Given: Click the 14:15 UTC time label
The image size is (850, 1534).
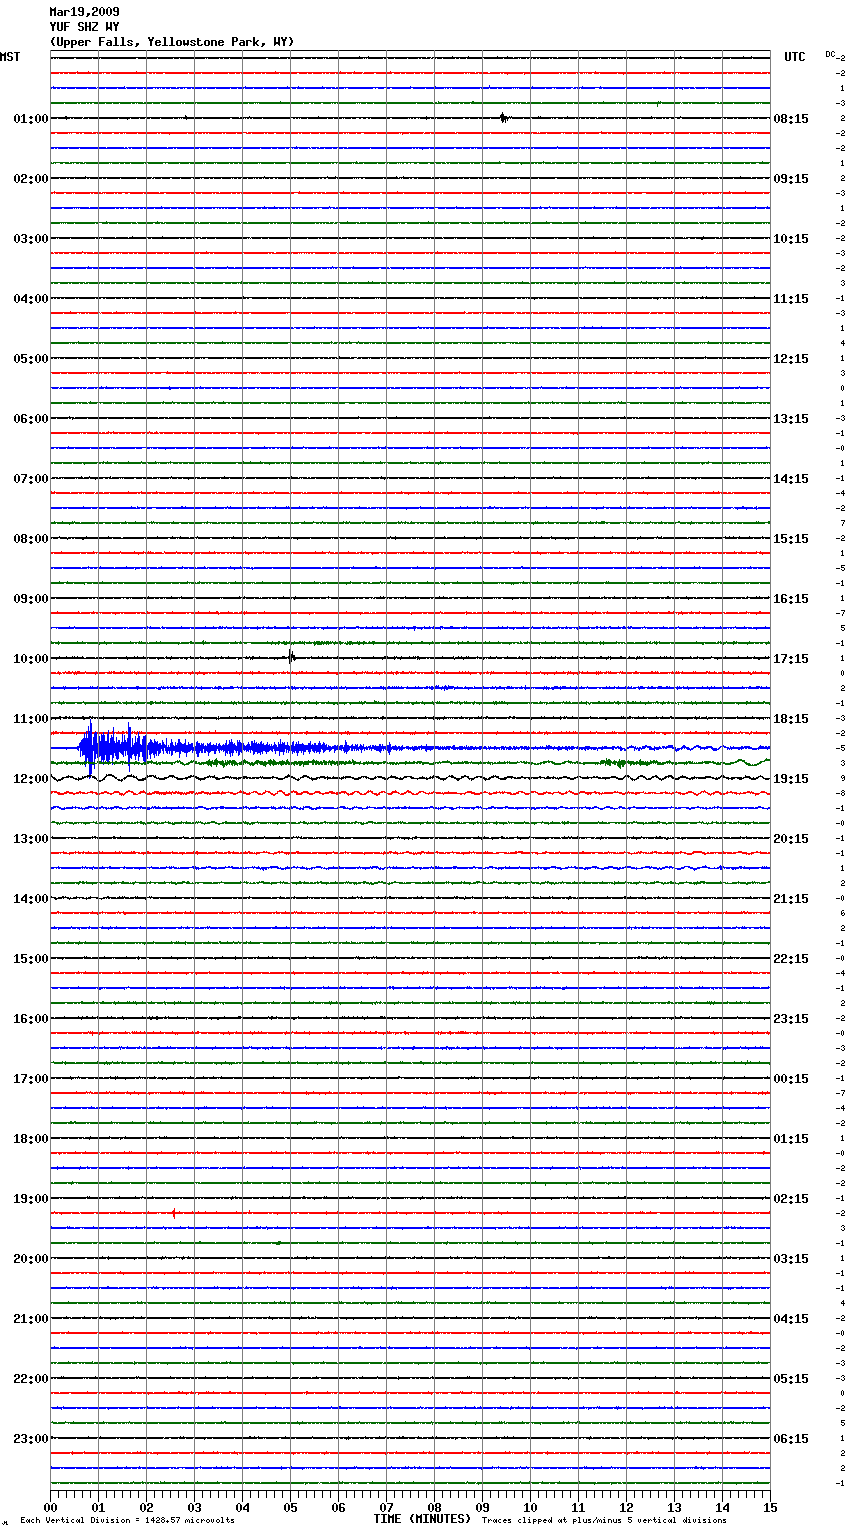Looking at the screenshot, I should (791, 479).
